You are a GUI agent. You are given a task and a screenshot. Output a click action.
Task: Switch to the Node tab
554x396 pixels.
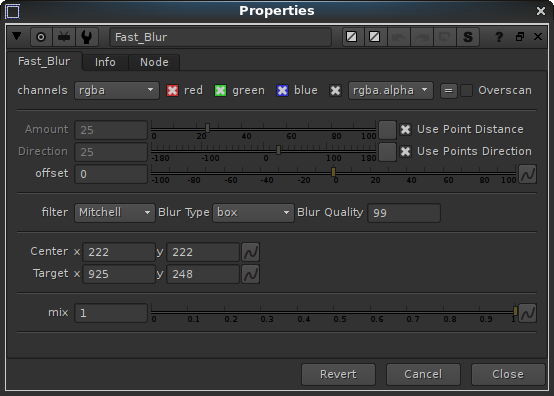click(x=154, y=62)
